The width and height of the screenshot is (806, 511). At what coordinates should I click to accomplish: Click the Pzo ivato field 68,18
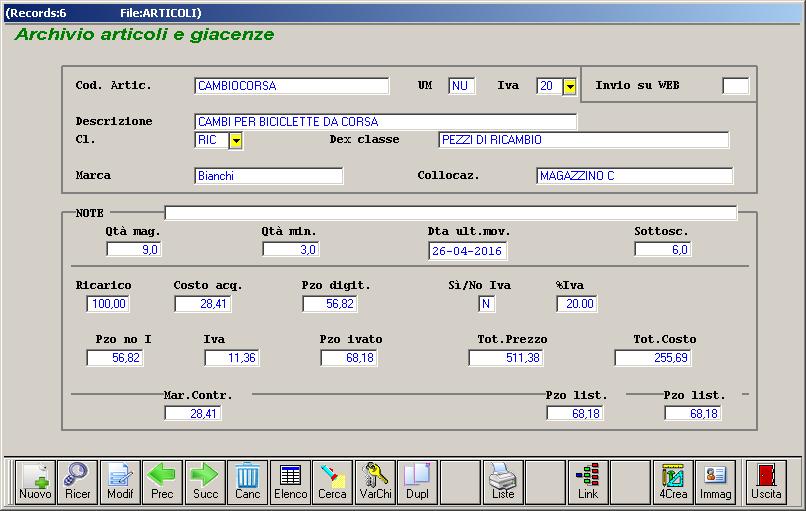[x=349, y=358]
